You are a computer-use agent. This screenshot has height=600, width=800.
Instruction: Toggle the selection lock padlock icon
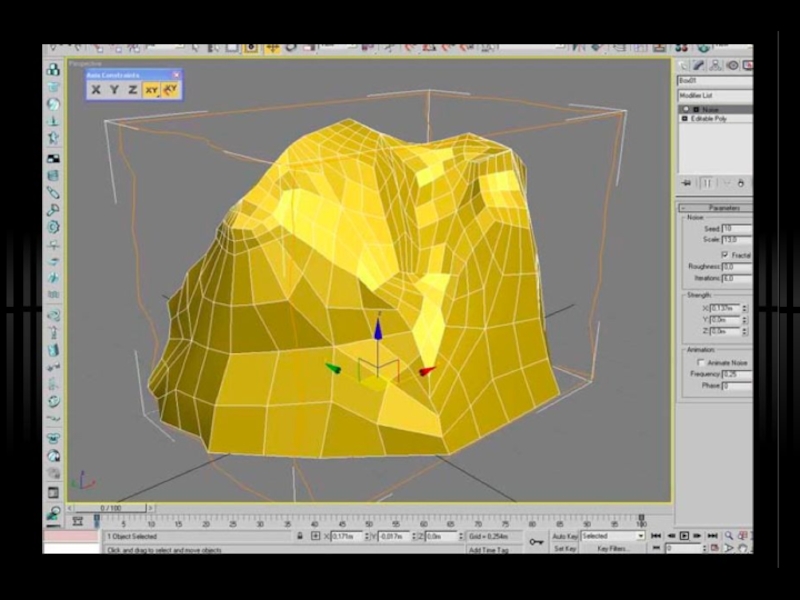pos(300,537)
